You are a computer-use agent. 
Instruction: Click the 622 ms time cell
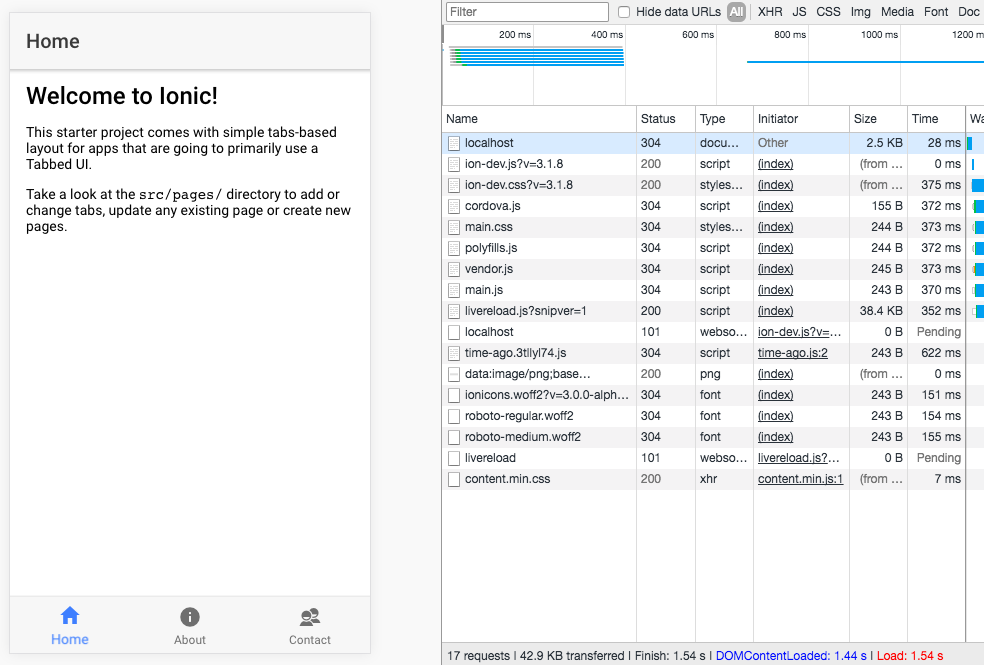click(940, 353)
